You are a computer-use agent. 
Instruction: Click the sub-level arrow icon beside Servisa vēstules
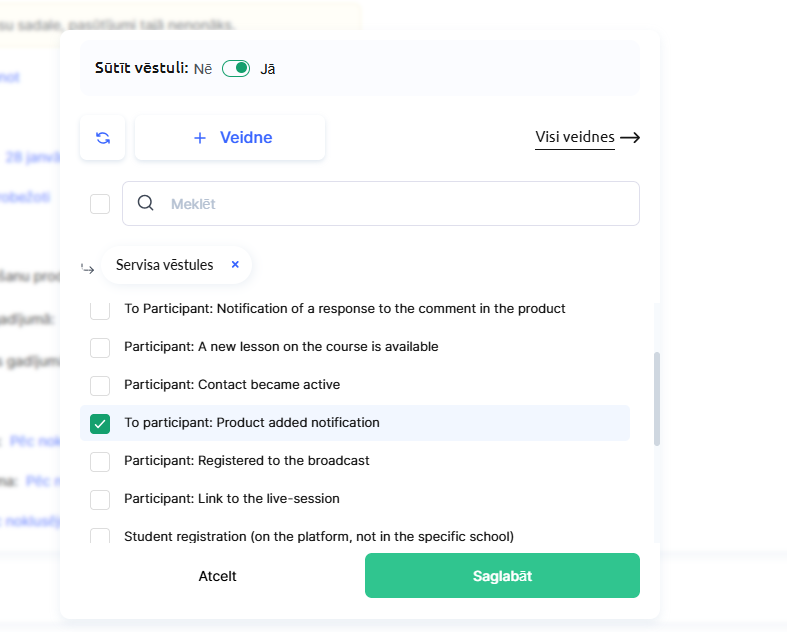pyautogui.click(x=88, y=268)
